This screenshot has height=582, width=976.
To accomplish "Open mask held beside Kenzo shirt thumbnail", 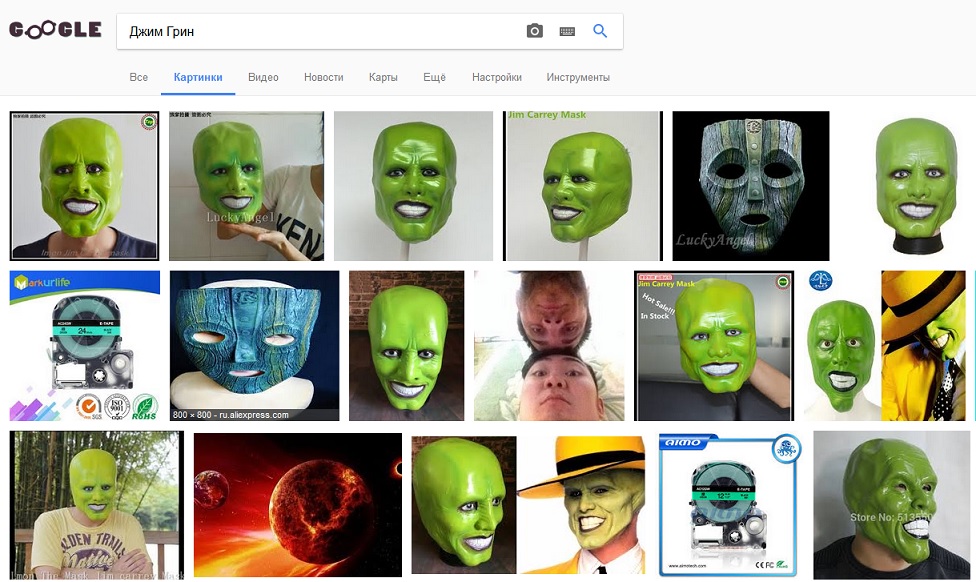I will tap(246, 185).
